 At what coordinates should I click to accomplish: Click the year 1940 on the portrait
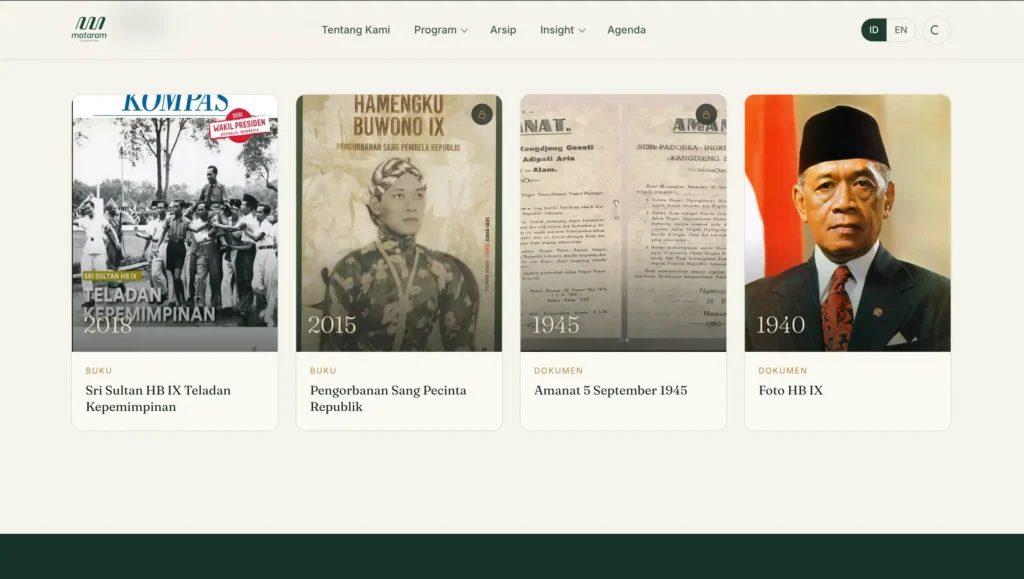780,324
